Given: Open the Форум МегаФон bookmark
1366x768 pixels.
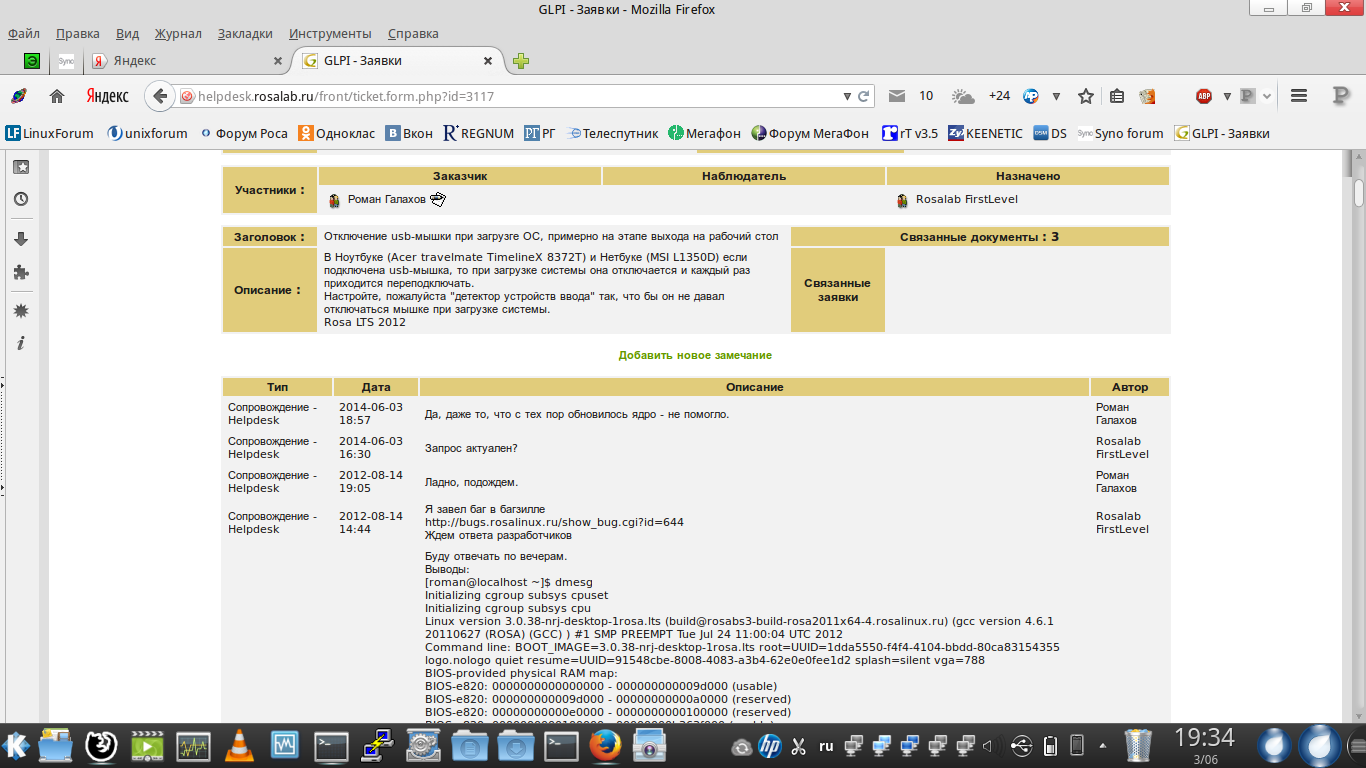Looking at the screenshot, I should tap(809, 133).
